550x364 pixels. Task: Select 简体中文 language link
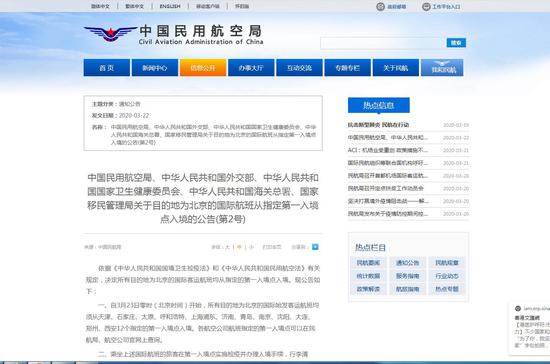coord(100,6)
